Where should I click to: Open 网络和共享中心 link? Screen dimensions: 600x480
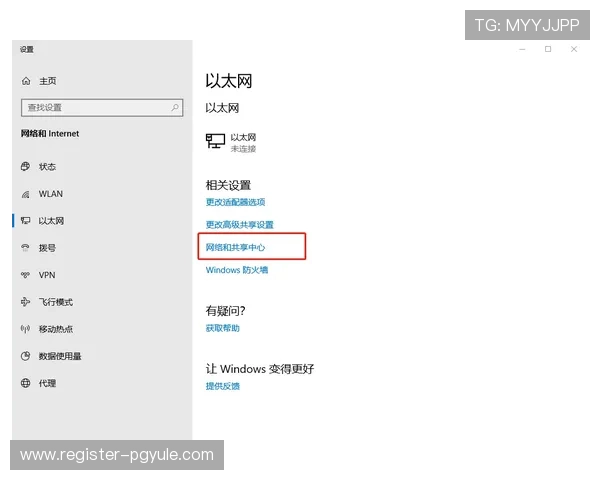(235, 247)
